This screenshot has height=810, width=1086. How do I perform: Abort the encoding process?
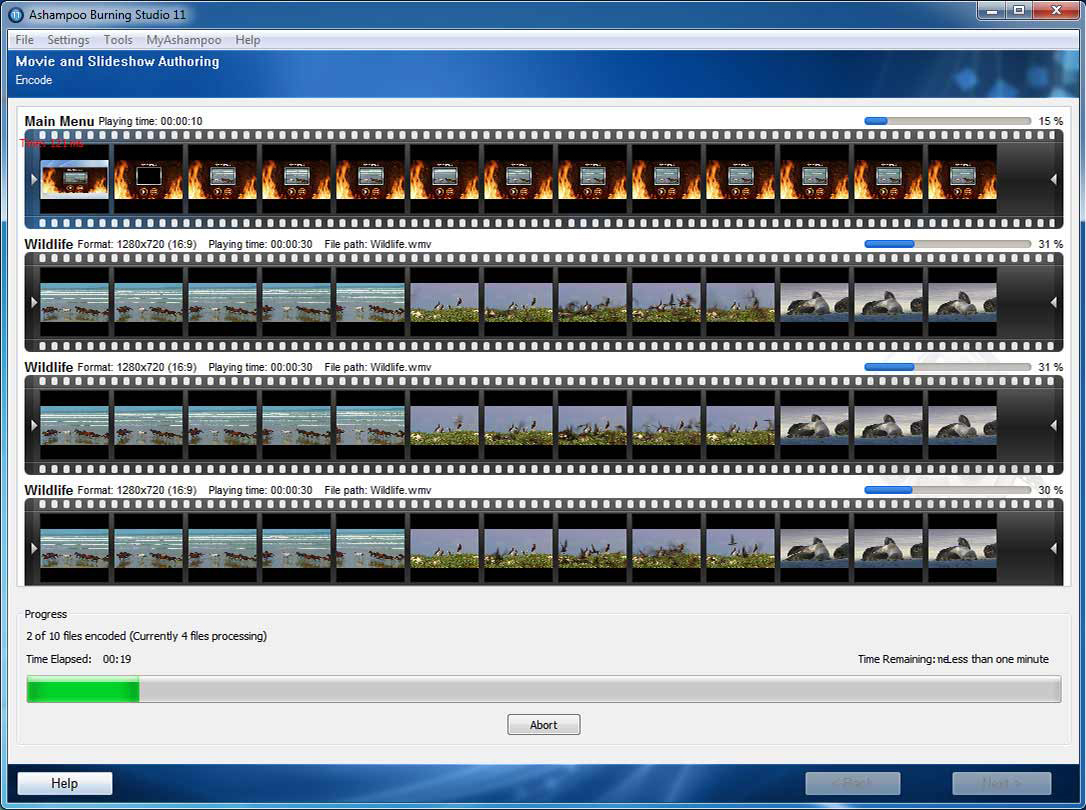(543, 725)
